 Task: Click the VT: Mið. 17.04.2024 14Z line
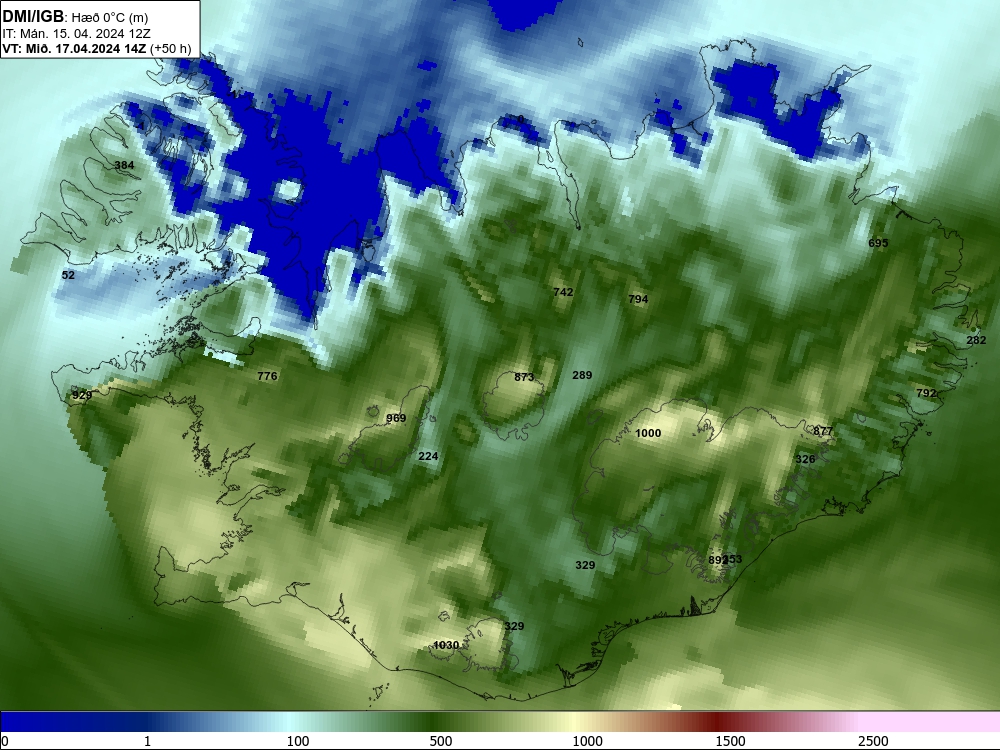pyautogui.click(x=74, y=48)
